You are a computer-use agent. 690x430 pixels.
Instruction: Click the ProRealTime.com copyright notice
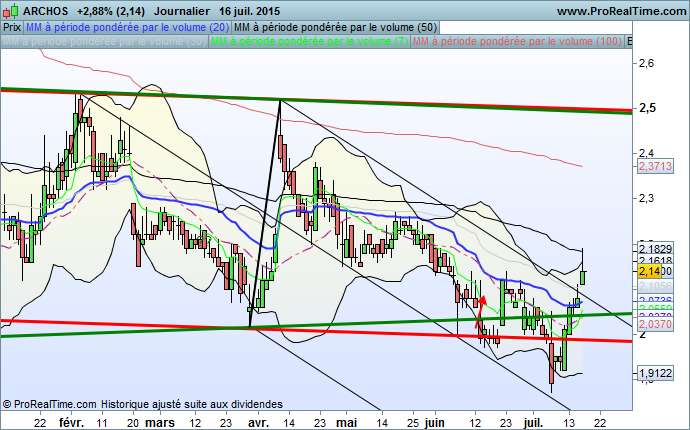click(x=50, y=404)
